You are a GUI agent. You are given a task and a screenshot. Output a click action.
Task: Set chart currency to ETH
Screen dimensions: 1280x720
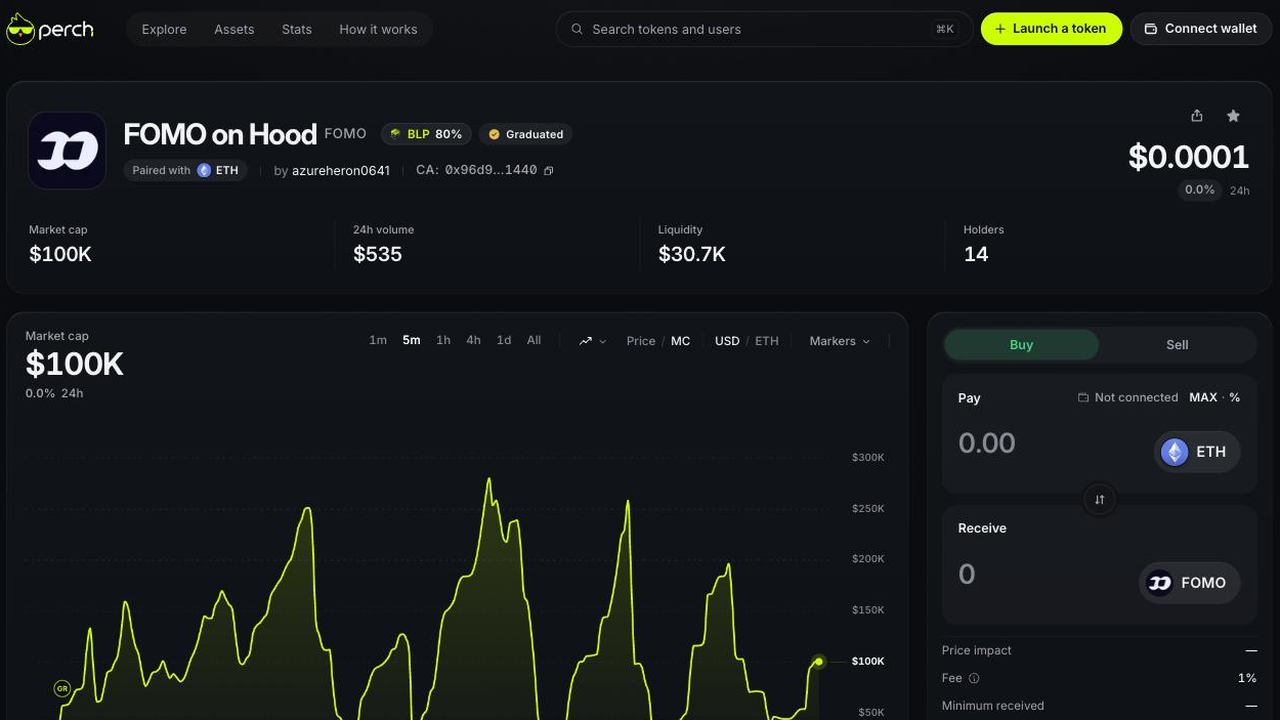pos(767,341)
